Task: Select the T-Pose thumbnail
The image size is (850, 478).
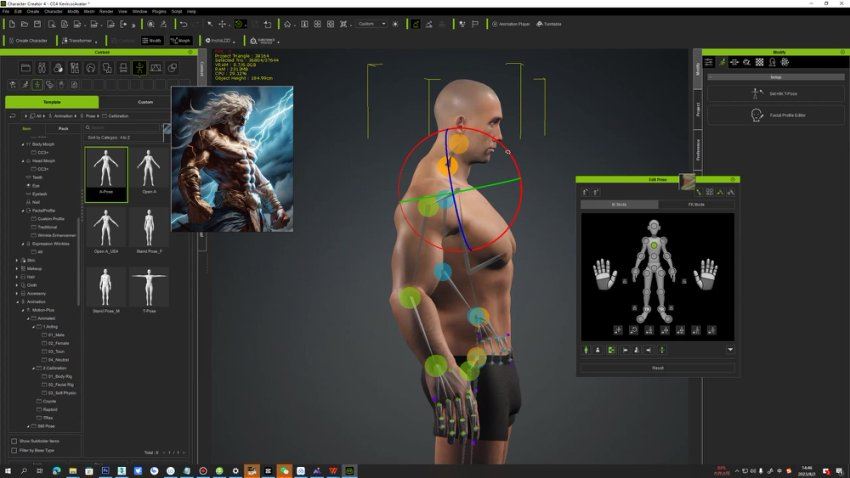Action: 149,288
